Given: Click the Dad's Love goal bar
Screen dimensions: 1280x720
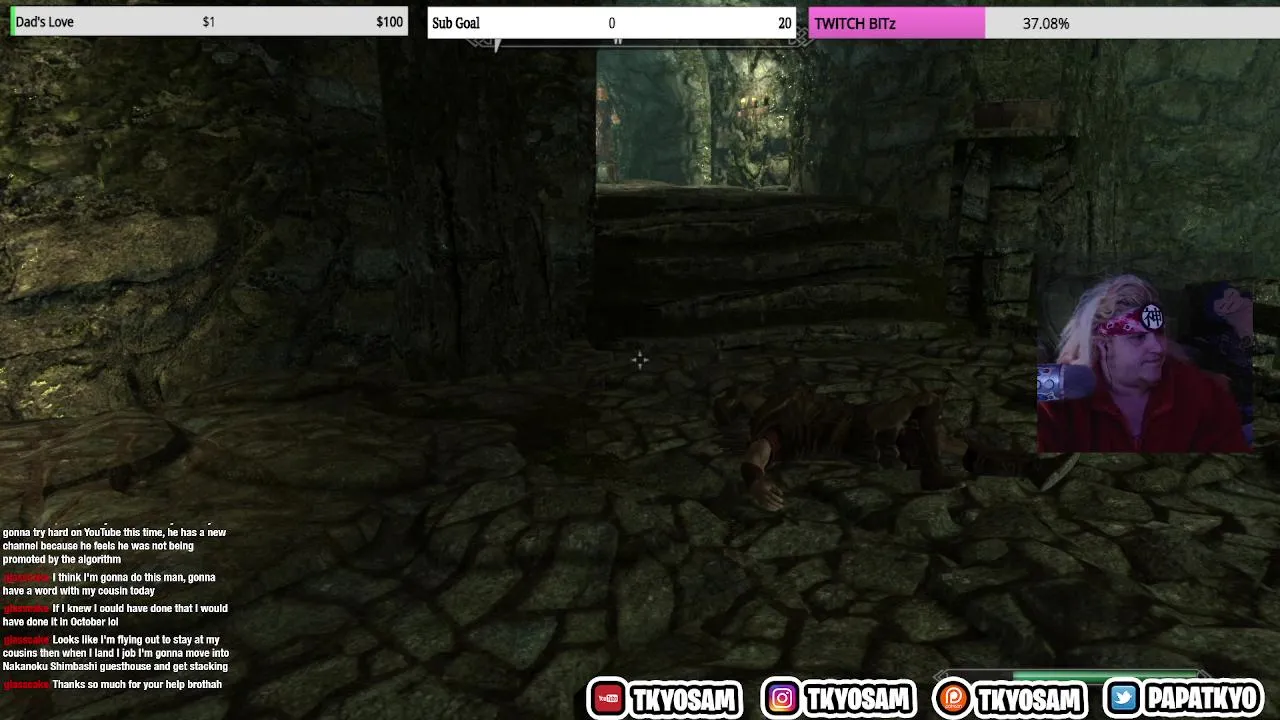Looking at the screenshot, I should [209, 22].
